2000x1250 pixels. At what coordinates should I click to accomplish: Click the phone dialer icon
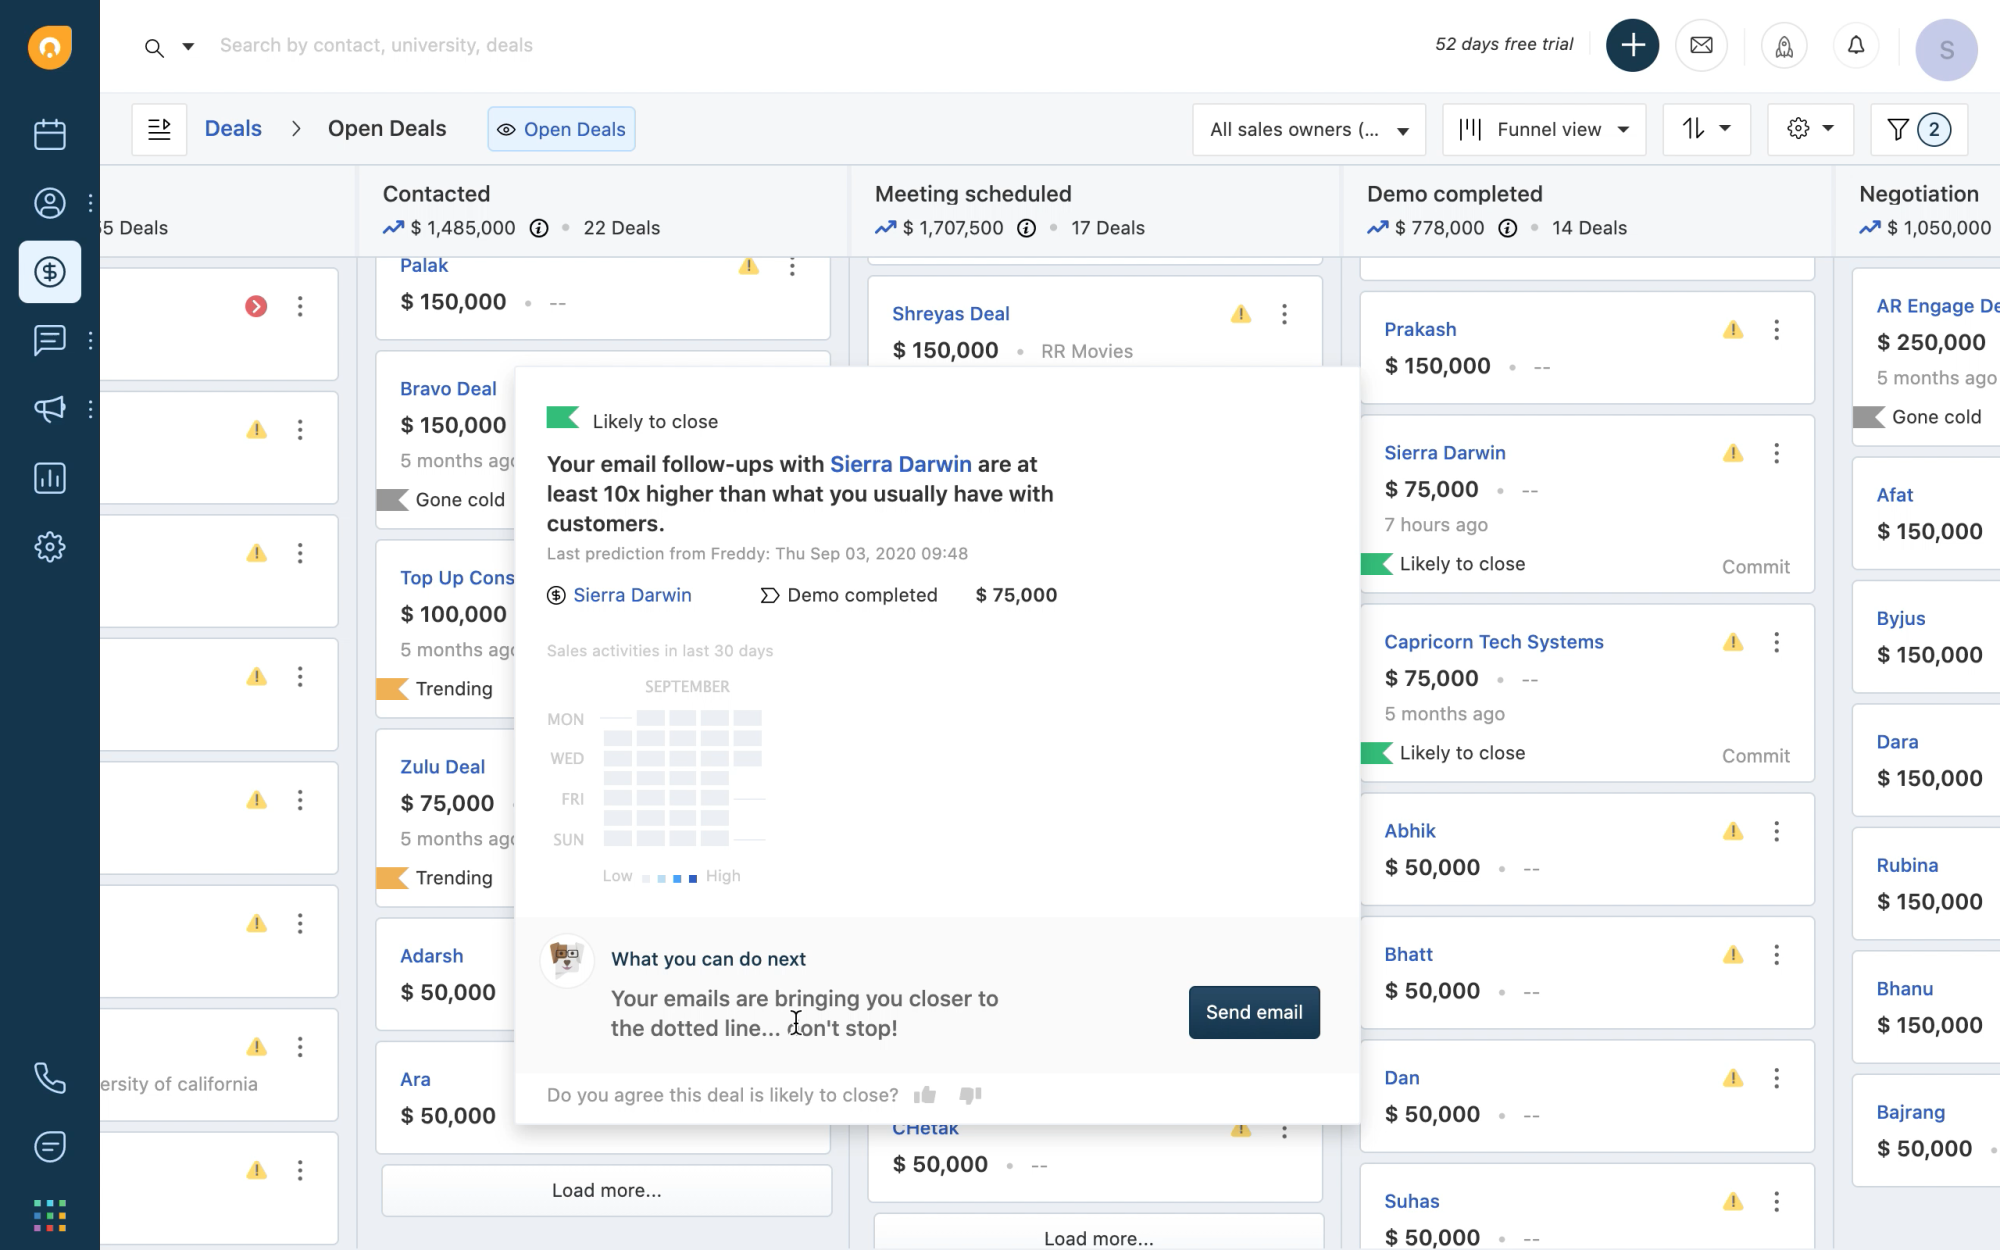49,1077
